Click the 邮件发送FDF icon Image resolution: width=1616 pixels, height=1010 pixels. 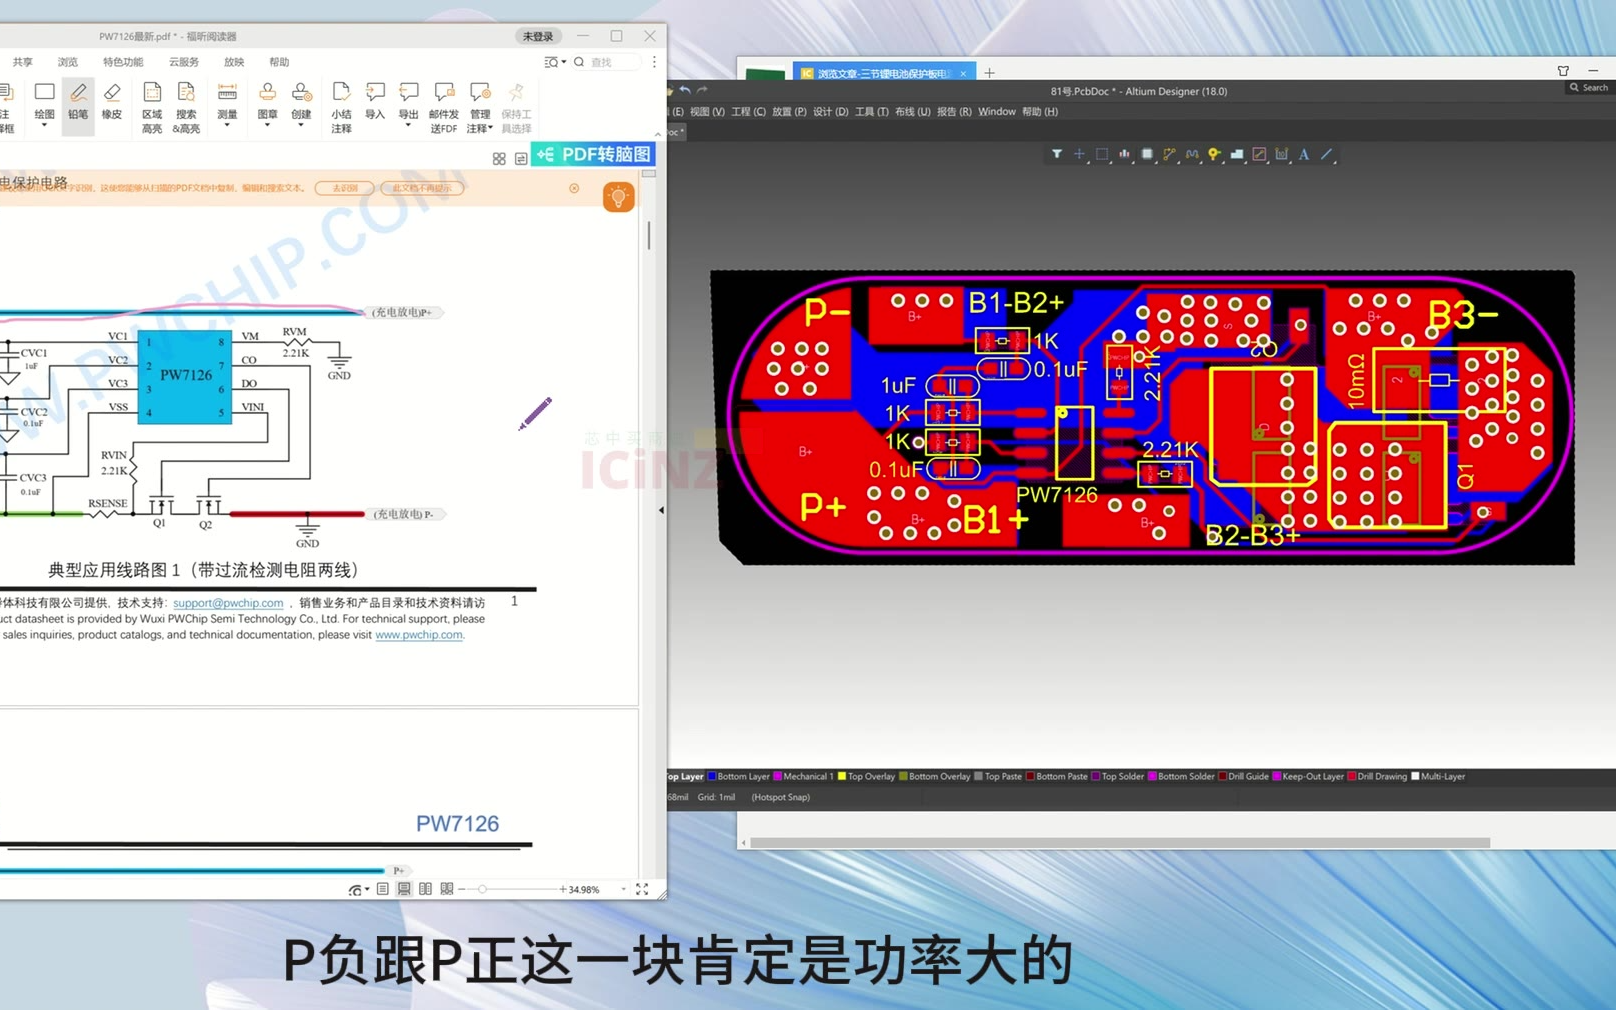pyautogui.click(x=444, y=108)
